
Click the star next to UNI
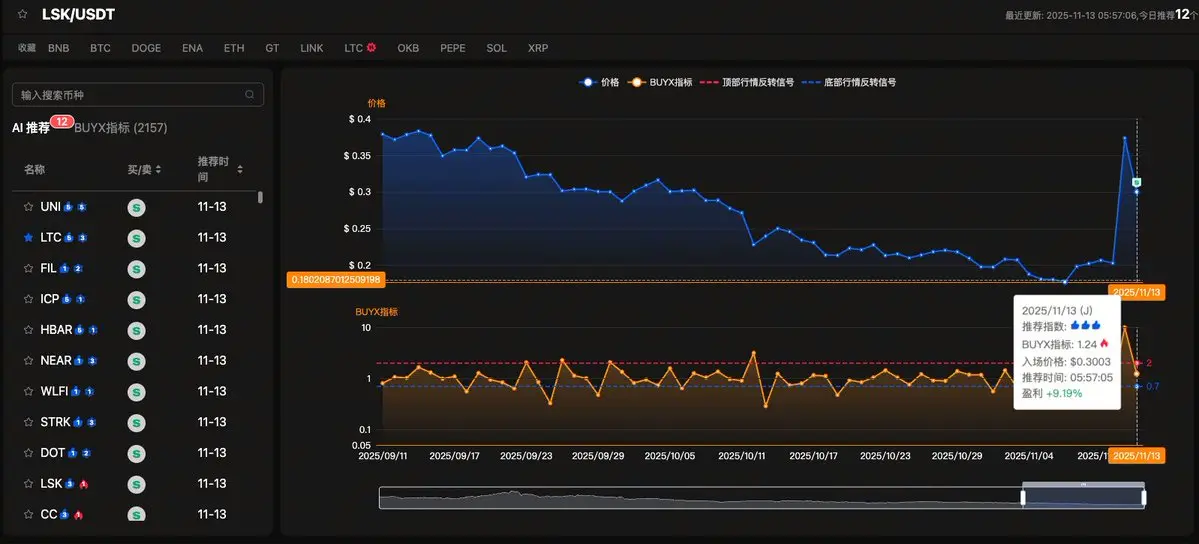pos(29,207)
